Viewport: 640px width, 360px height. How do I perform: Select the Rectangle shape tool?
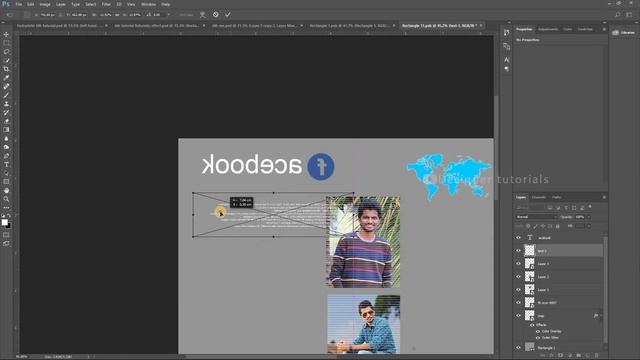pyautogui.click(x=6, y=182)
